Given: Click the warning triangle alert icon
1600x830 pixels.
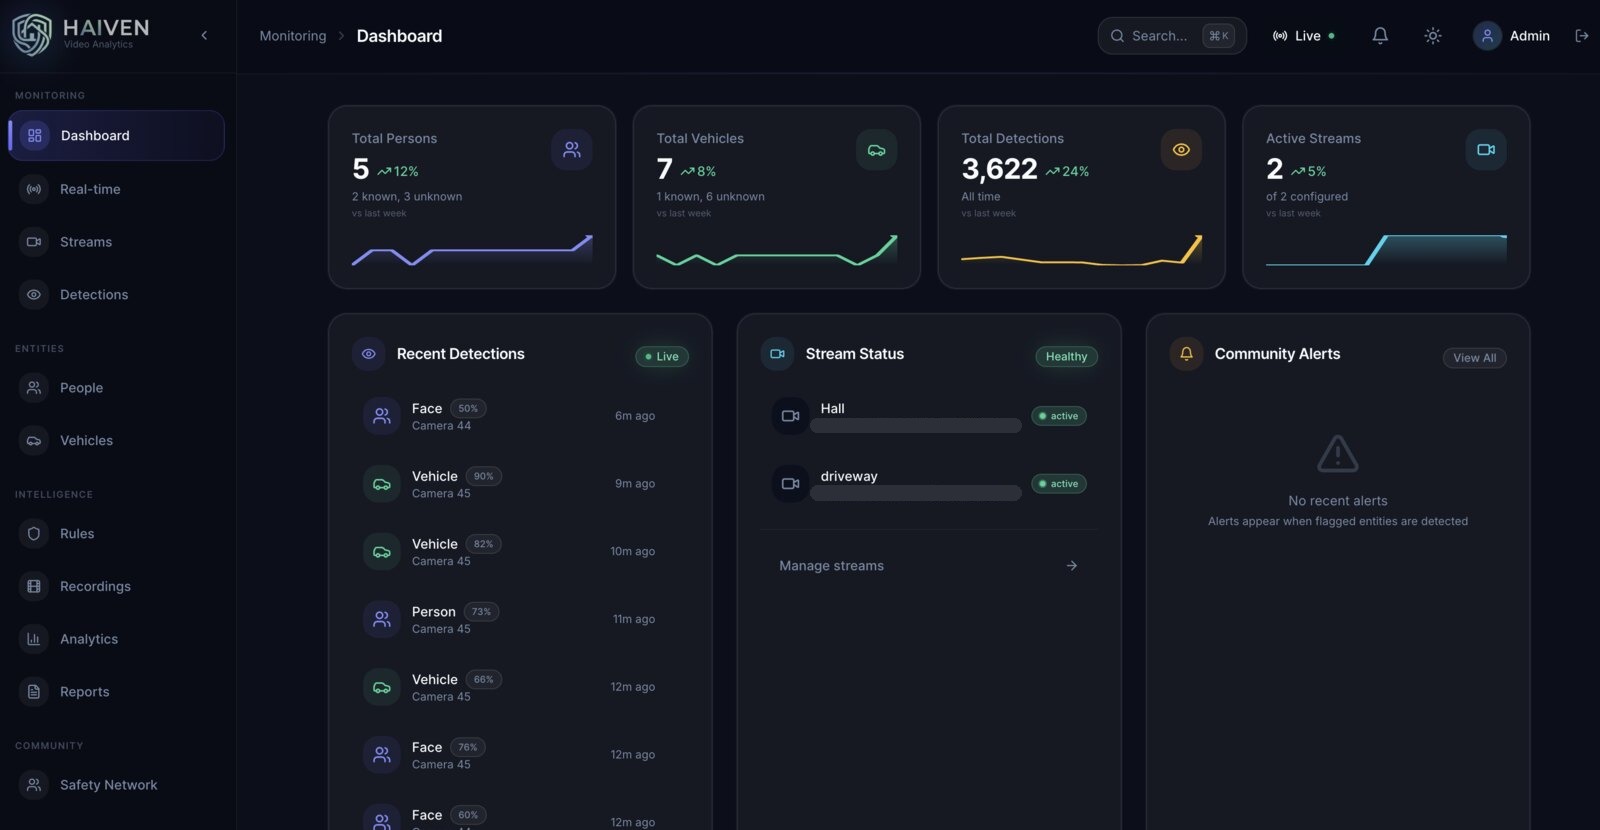Looking at the screenshot, I should pyautogui.click(x=1338, y=454).
